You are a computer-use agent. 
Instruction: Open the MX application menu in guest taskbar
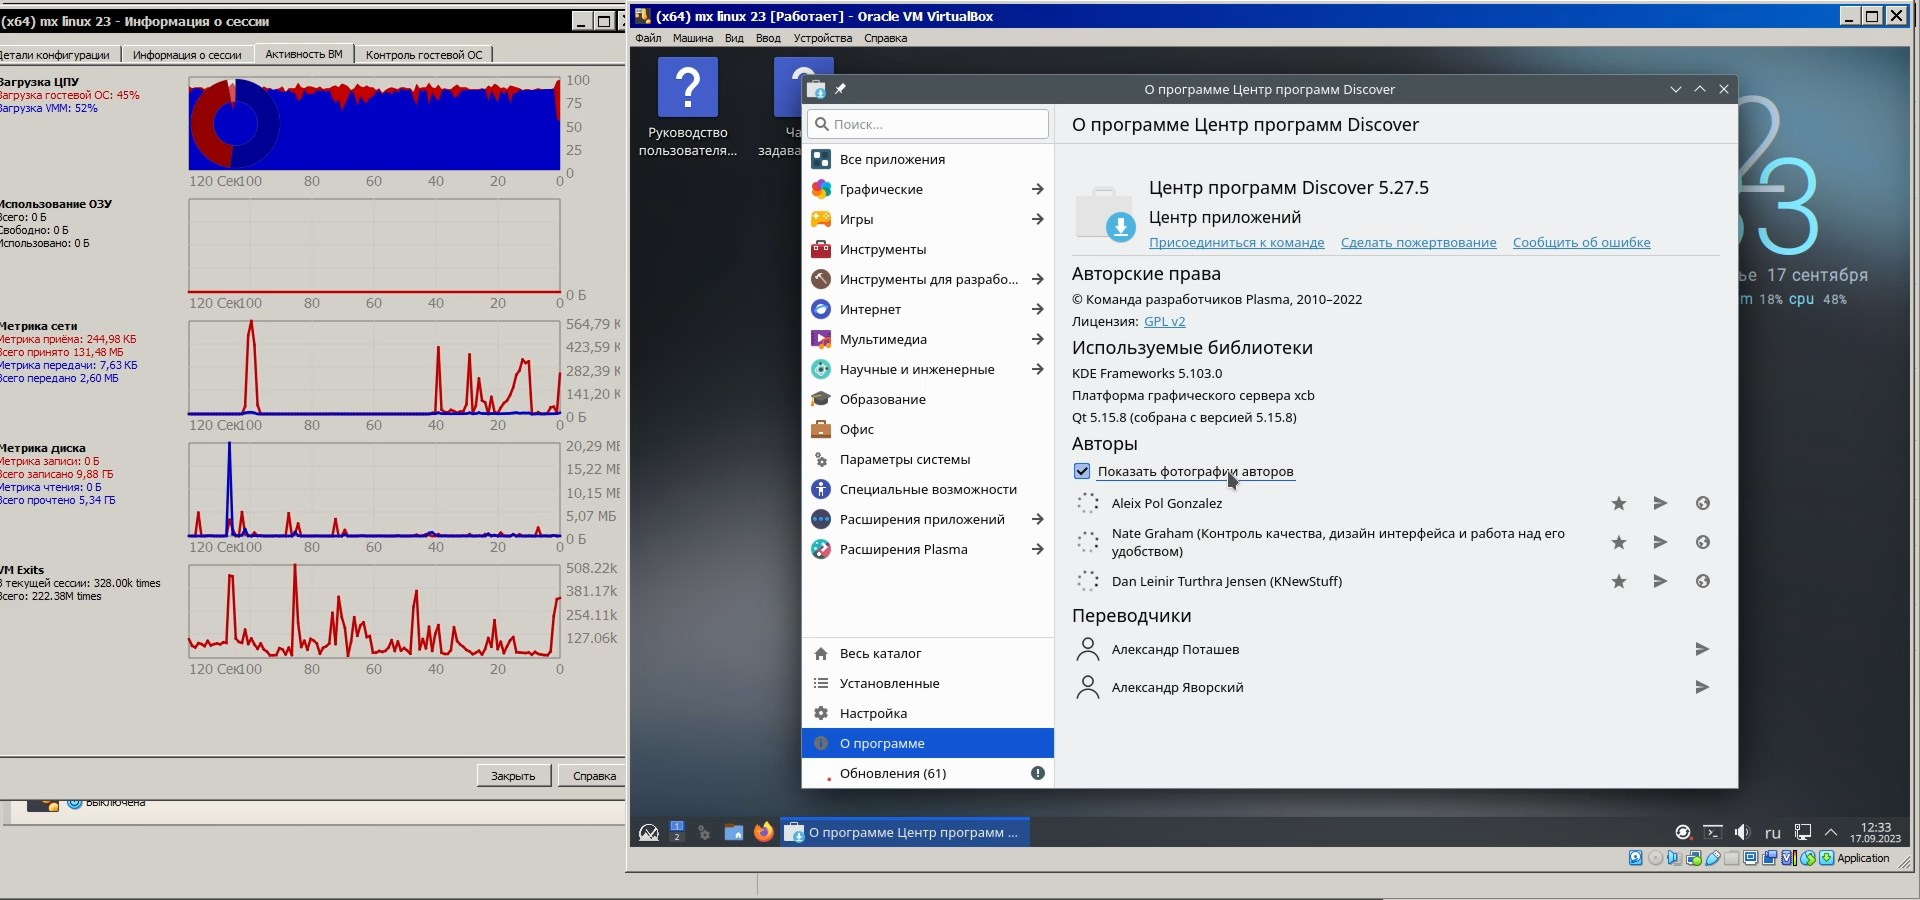coord(649,832)
